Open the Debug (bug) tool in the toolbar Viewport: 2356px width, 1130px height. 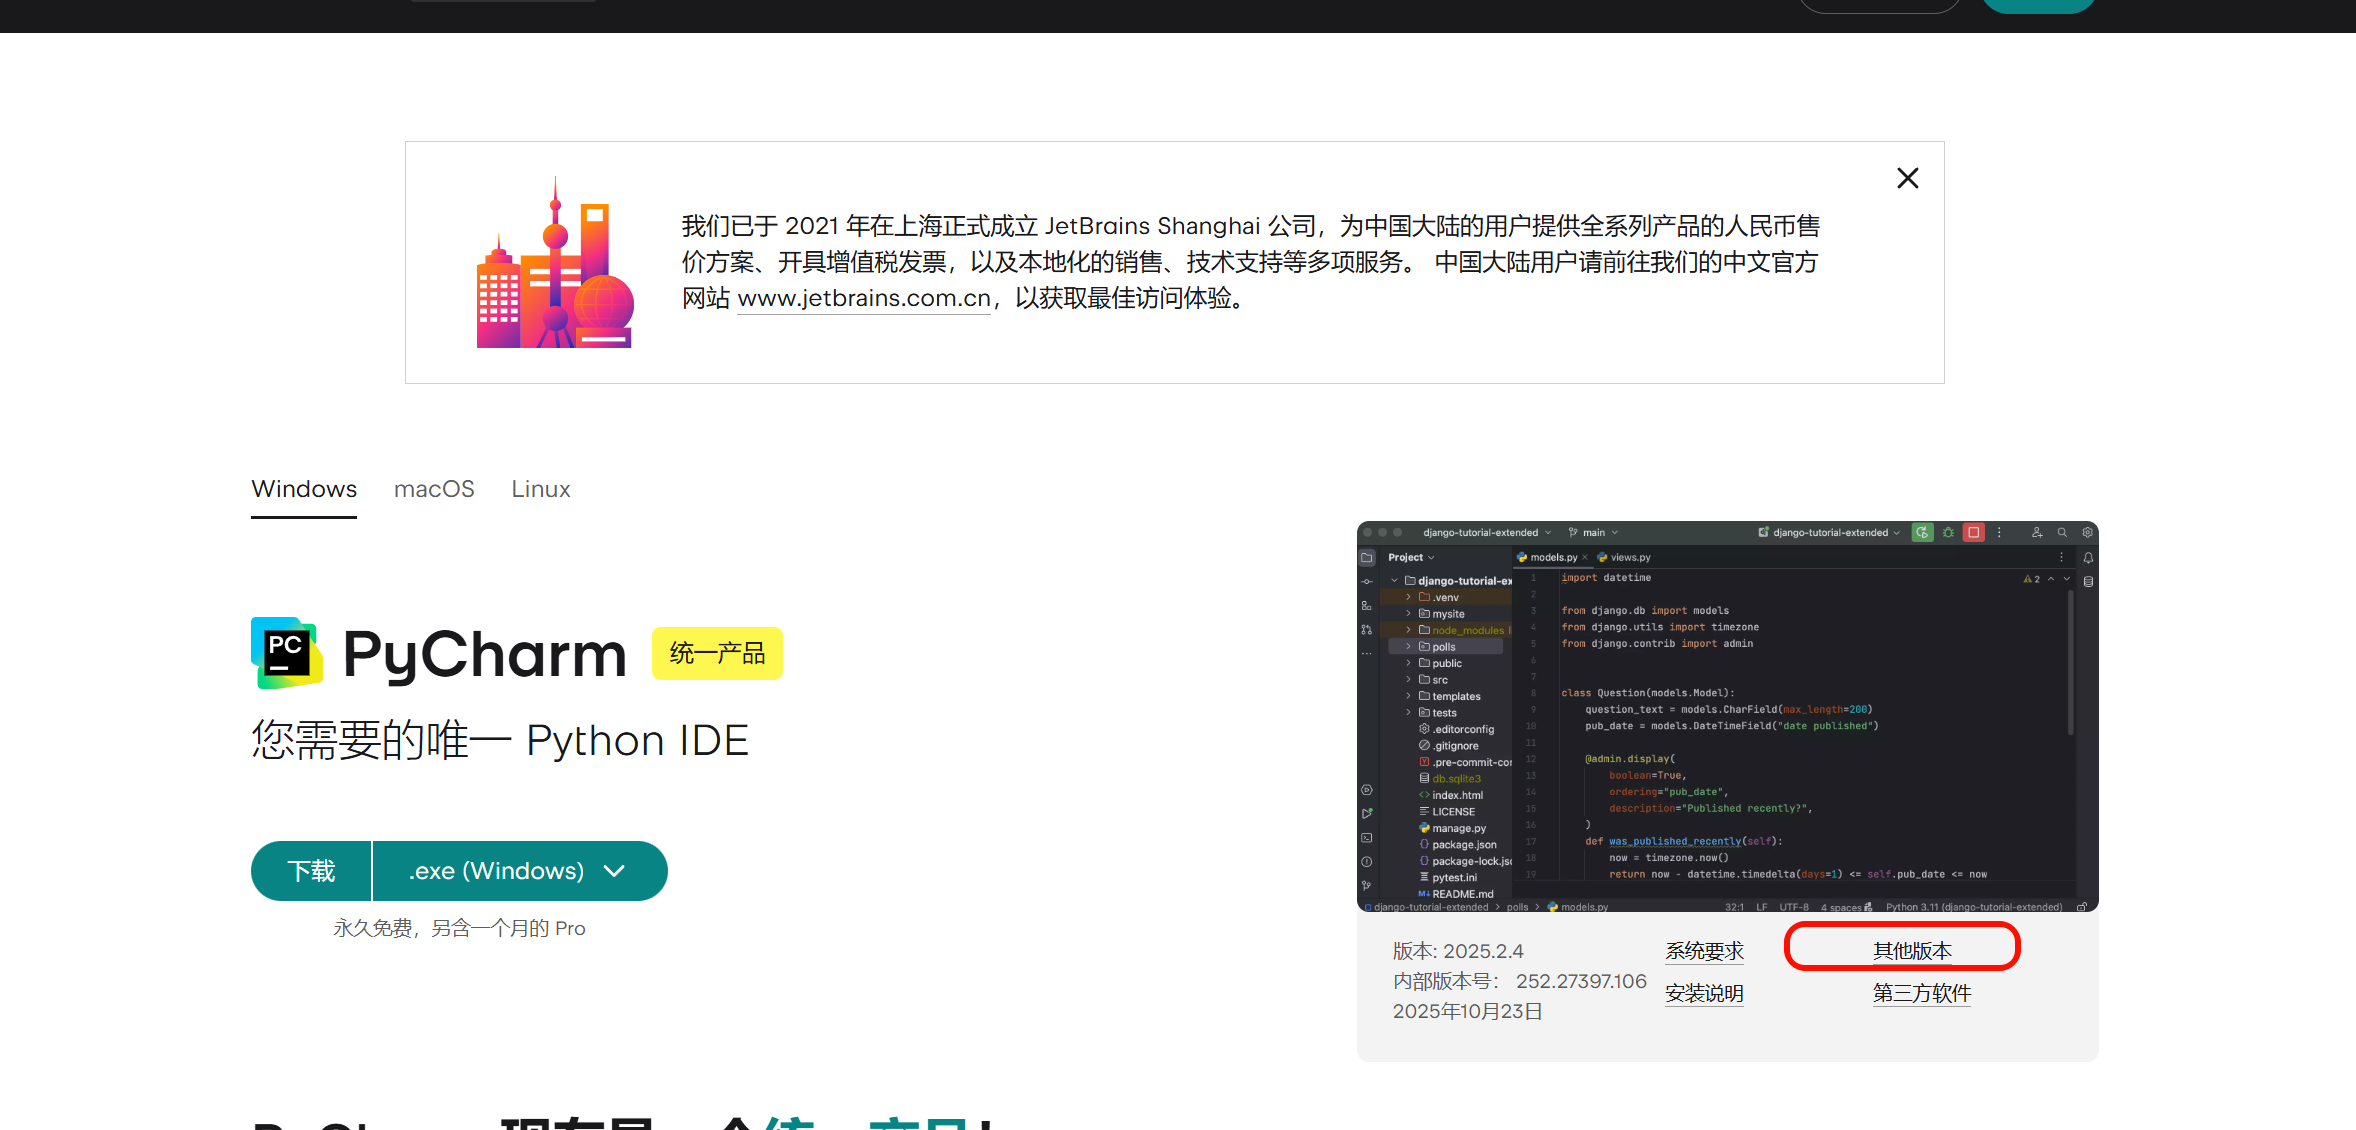(1948, 533)
